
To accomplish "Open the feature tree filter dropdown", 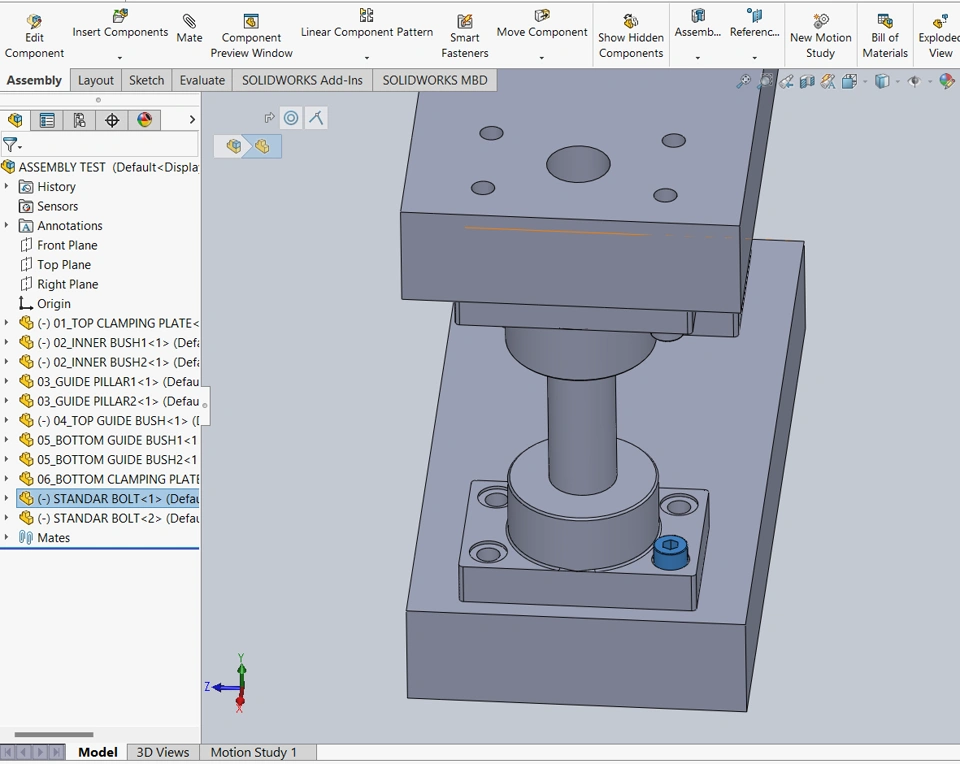I will click(12, 146).
